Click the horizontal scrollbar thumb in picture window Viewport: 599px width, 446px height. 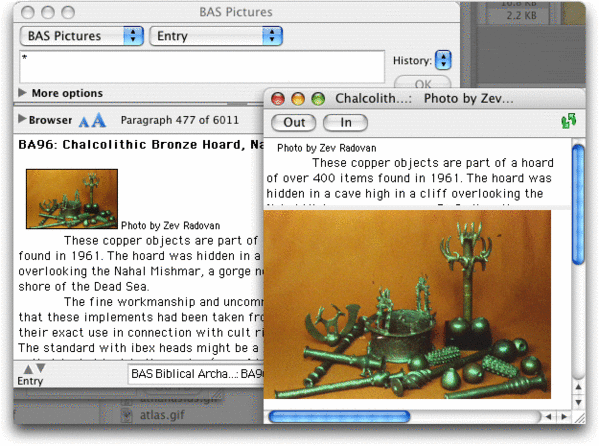[339, 417]
